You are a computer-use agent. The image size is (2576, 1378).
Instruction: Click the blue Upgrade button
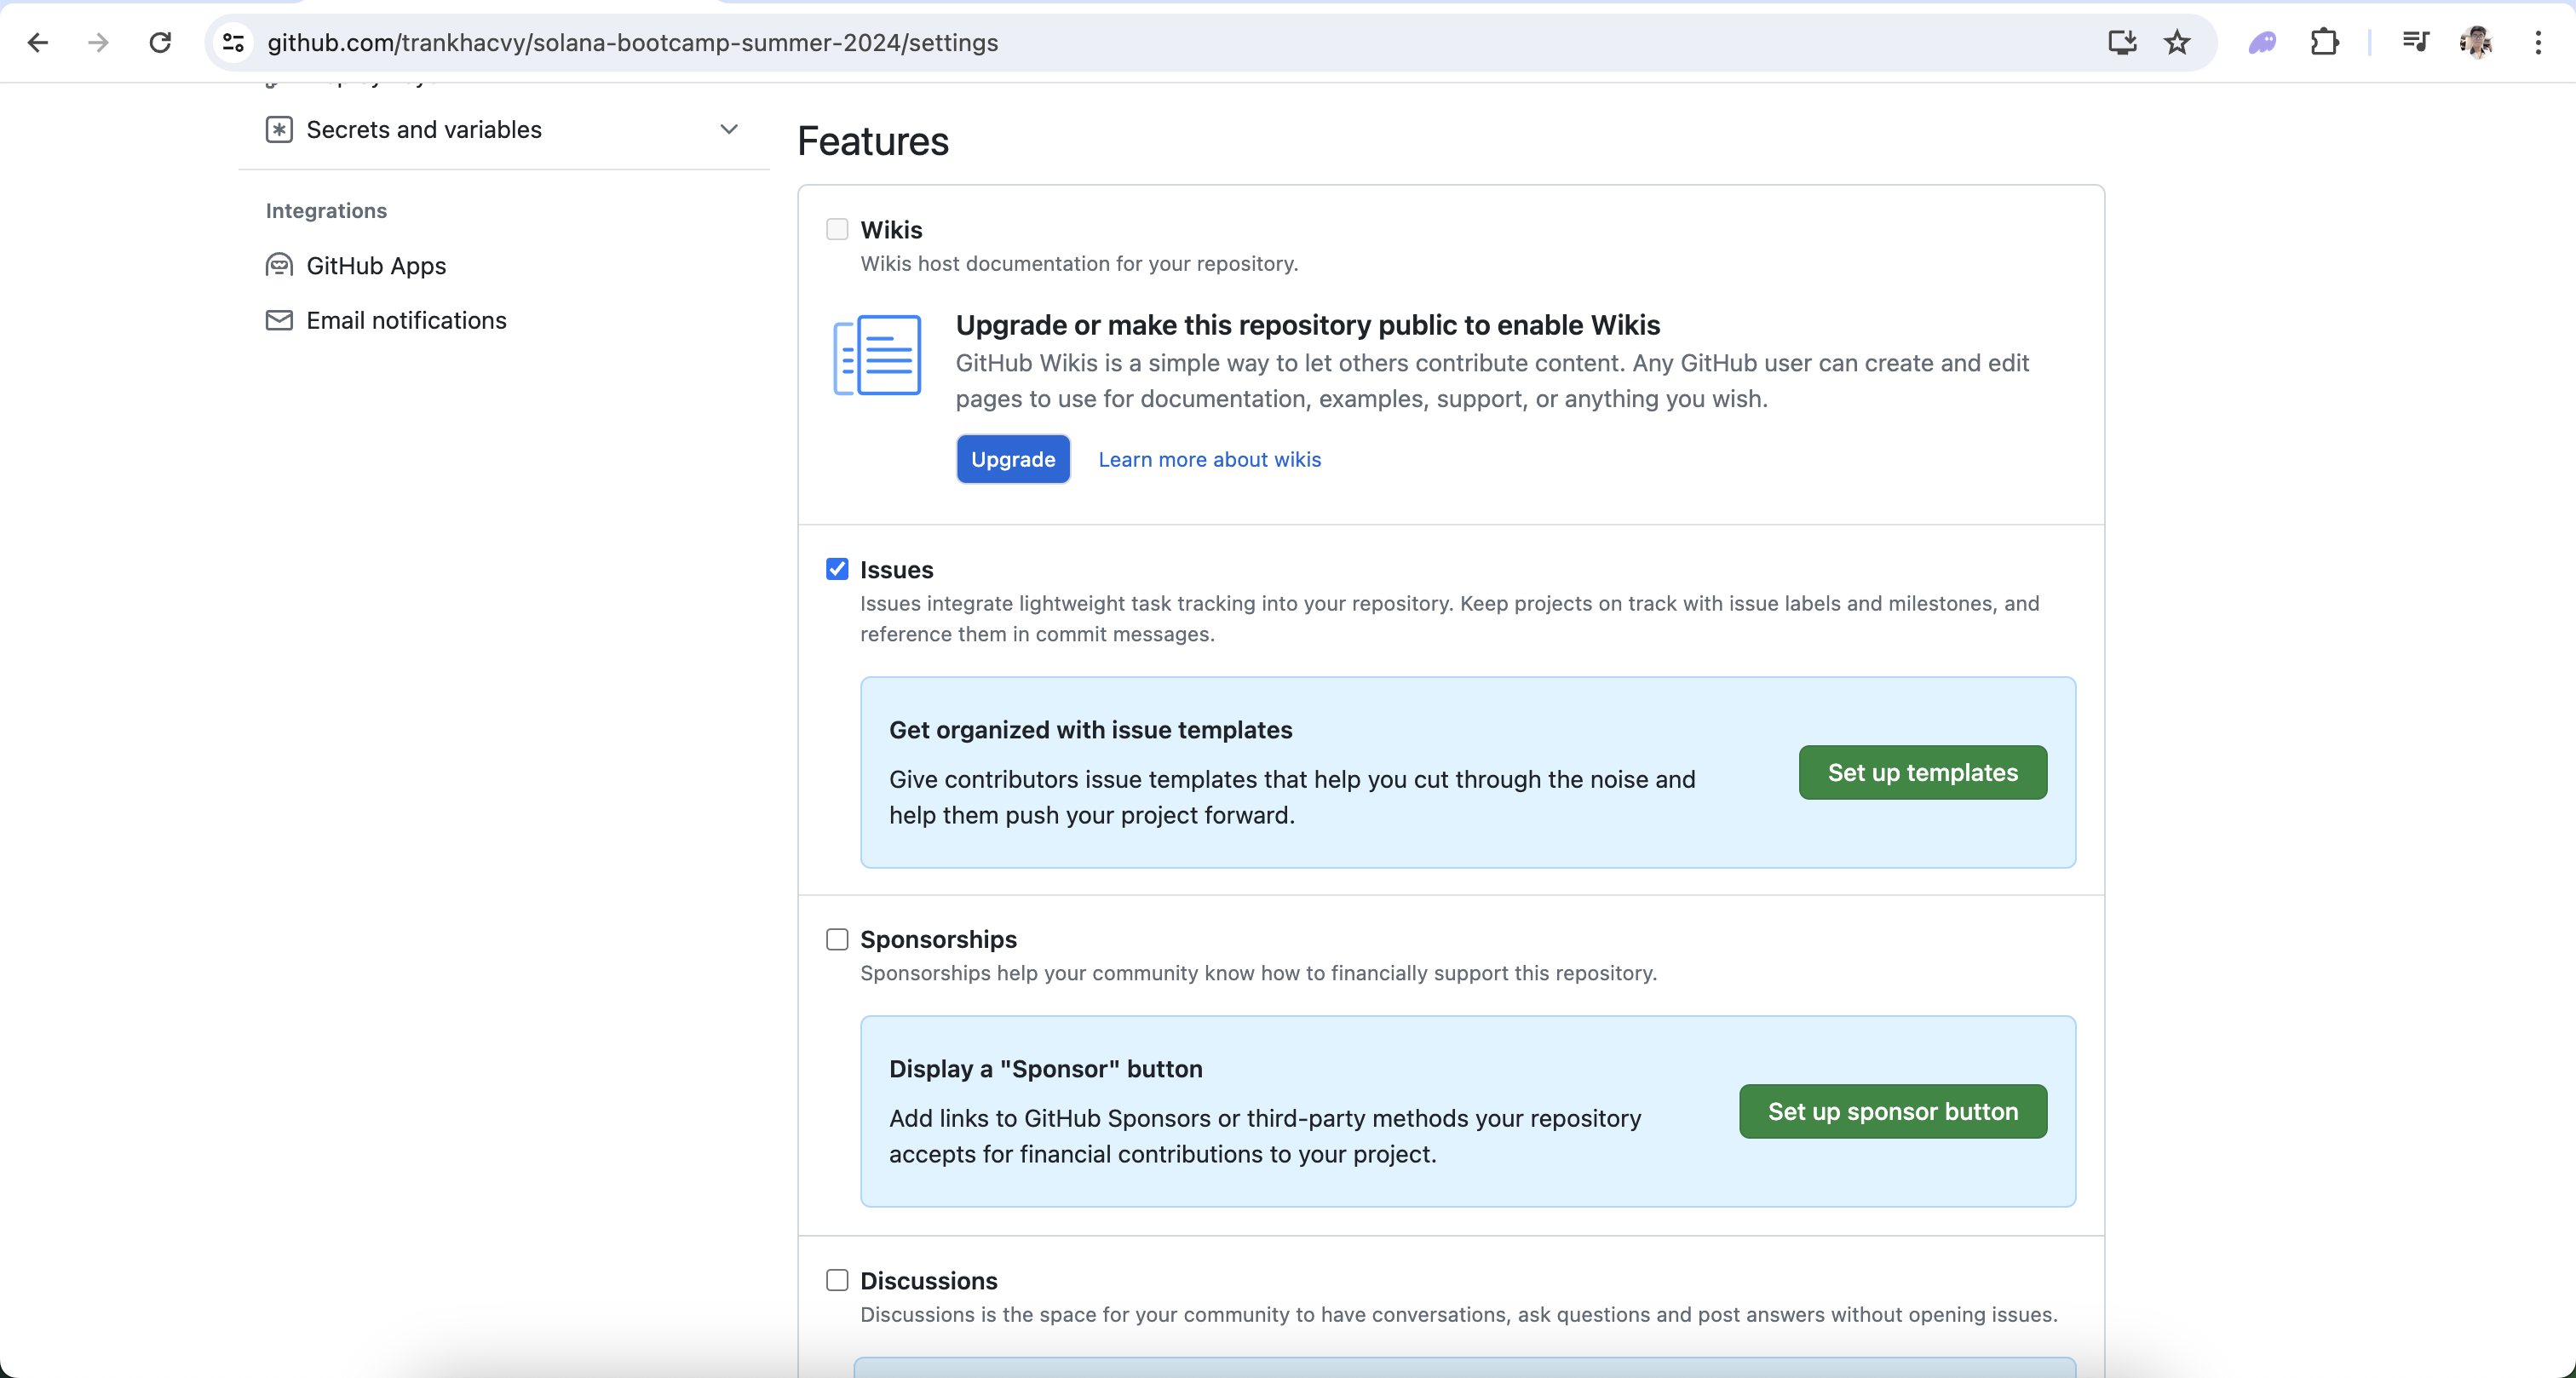pyautogui.click(x=1012, y=459)
